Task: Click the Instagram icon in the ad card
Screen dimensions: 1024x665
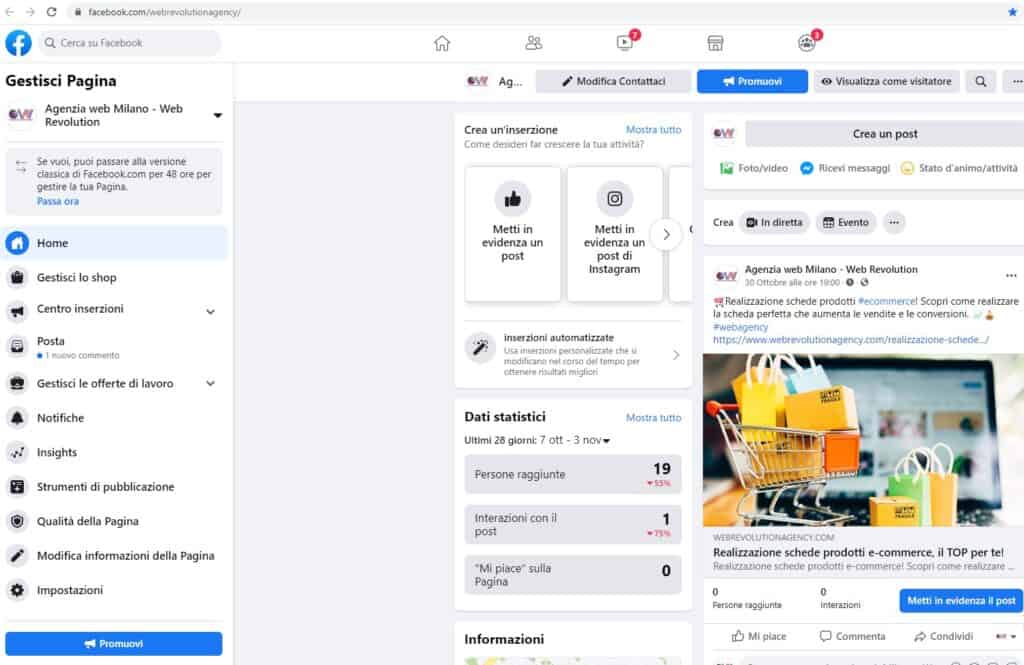Action: click(x=615, y=199)
